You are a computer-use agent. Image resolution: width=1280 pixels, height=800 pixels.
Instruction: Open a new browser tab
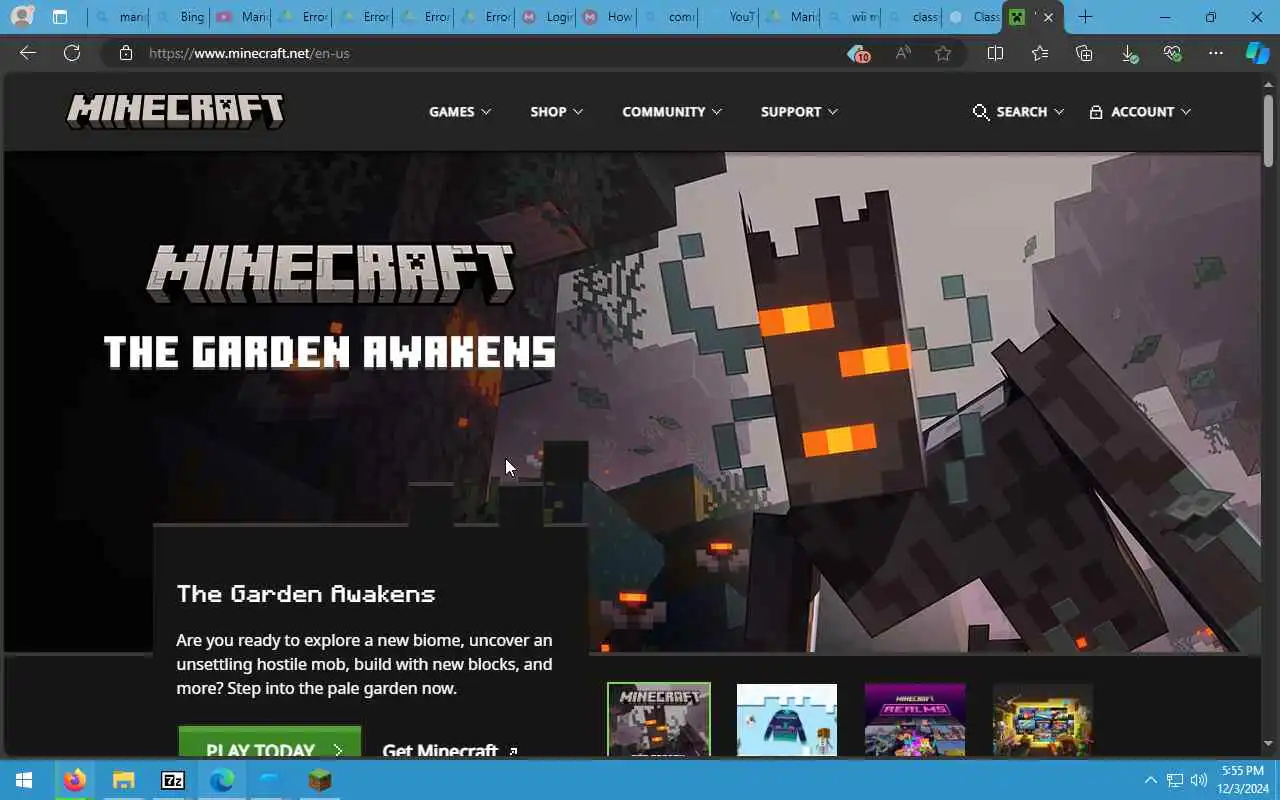(1085, 17)
